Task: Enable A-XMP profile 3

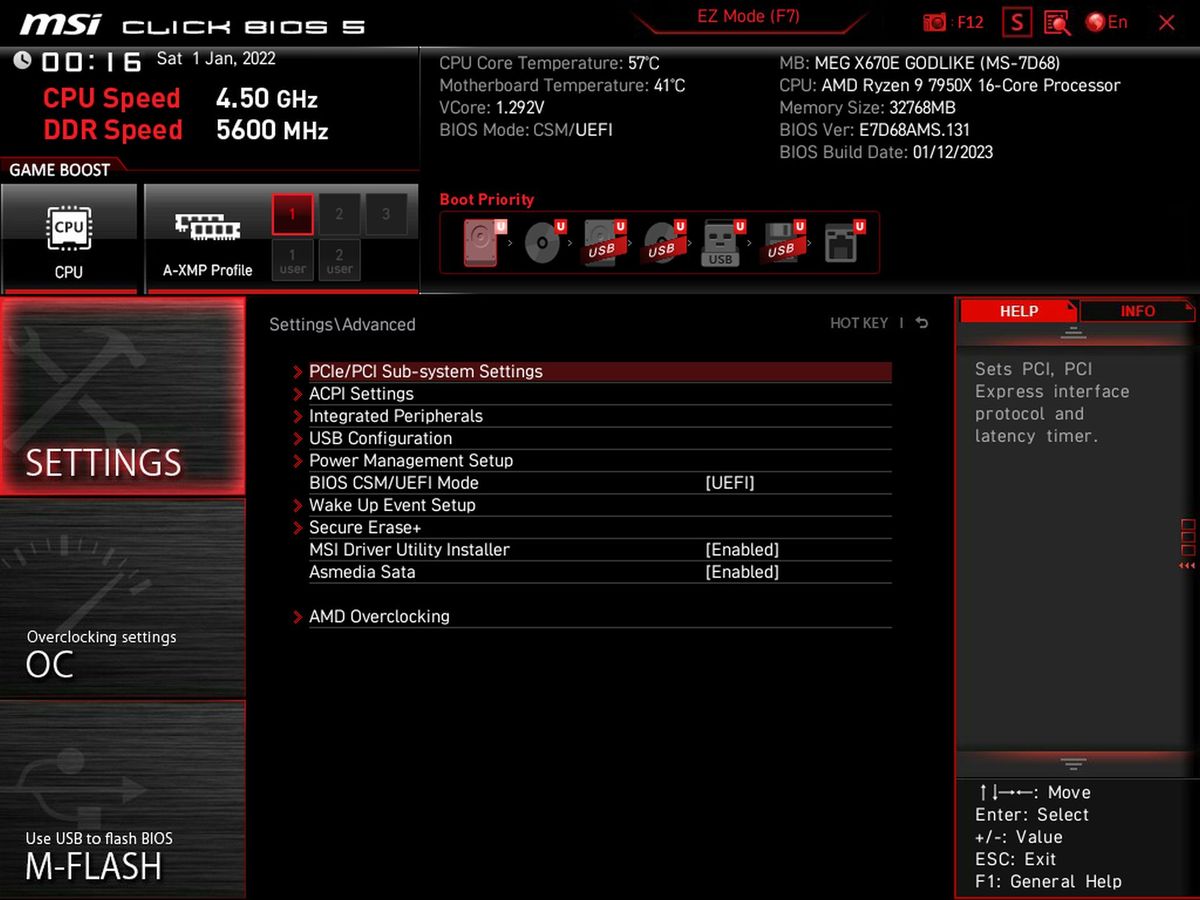Action: tap(386, 214)
